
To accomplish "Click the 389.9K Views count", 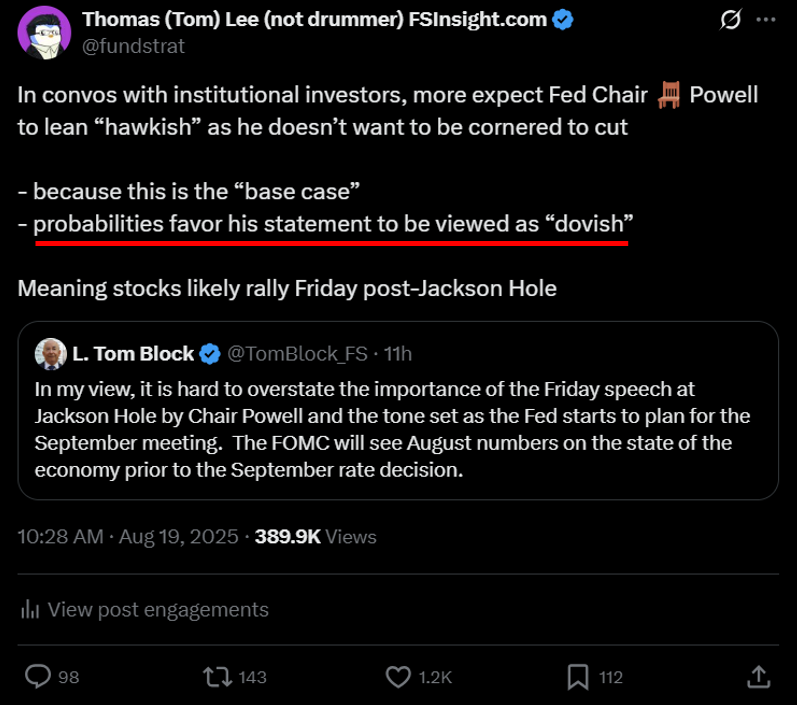I will 316,537.
